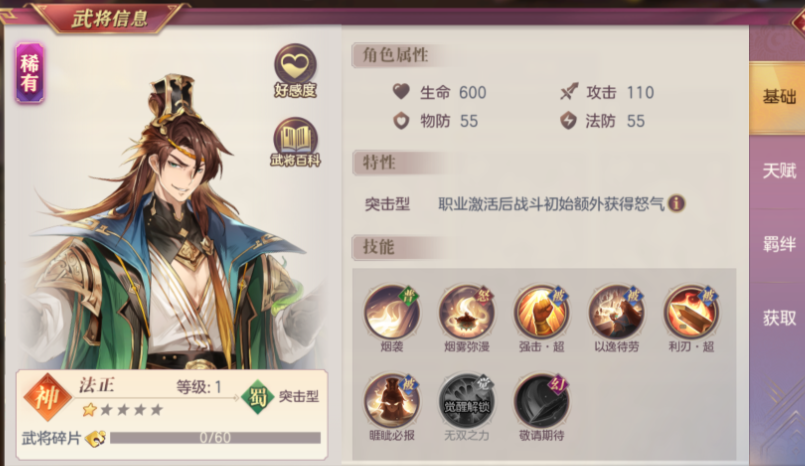Click the 武将碎片 puzzle piece icon

click(x=95, y=438)
